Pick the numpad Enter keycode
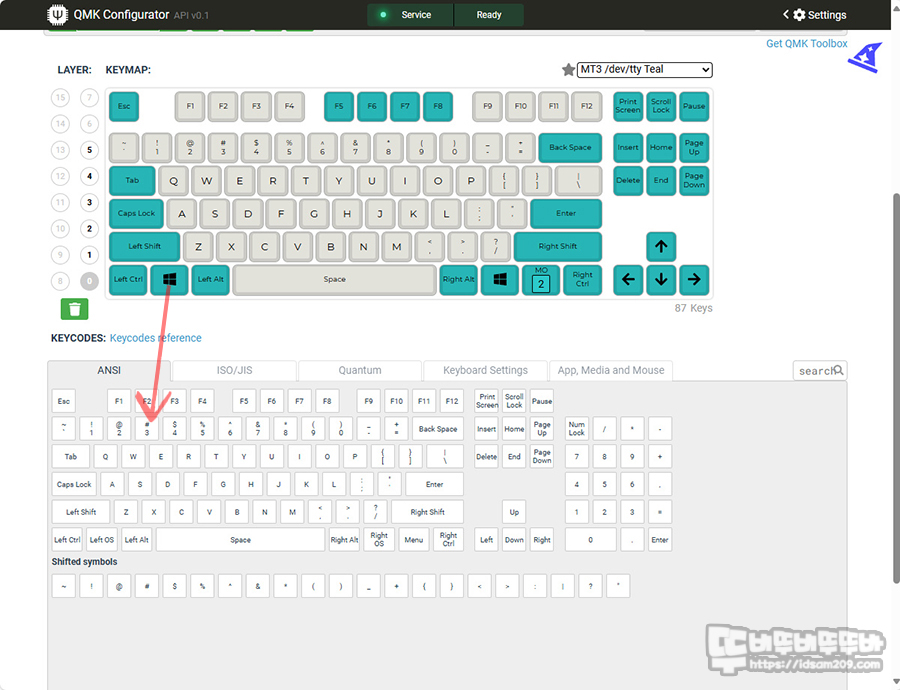The width and height of the screenshot is (900, 690). [x=660, y=540]
